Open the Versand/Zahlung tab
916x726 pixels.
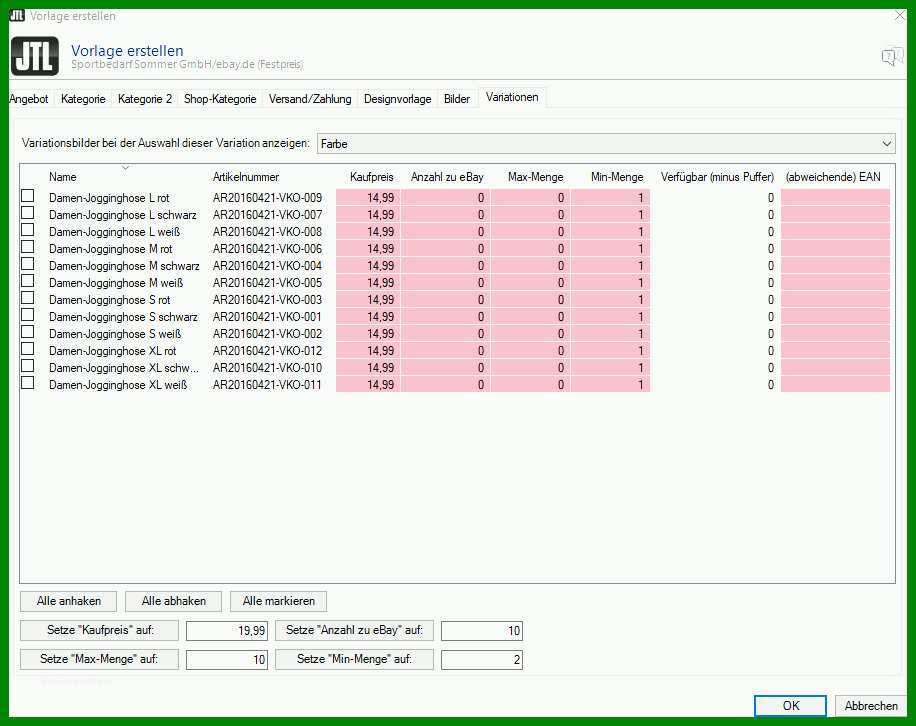(x=310, y=99)
